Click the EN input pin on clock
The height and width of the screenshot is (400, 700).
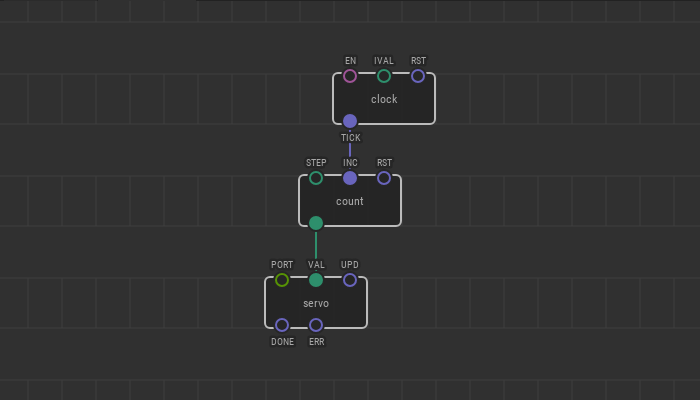point(350,76)
